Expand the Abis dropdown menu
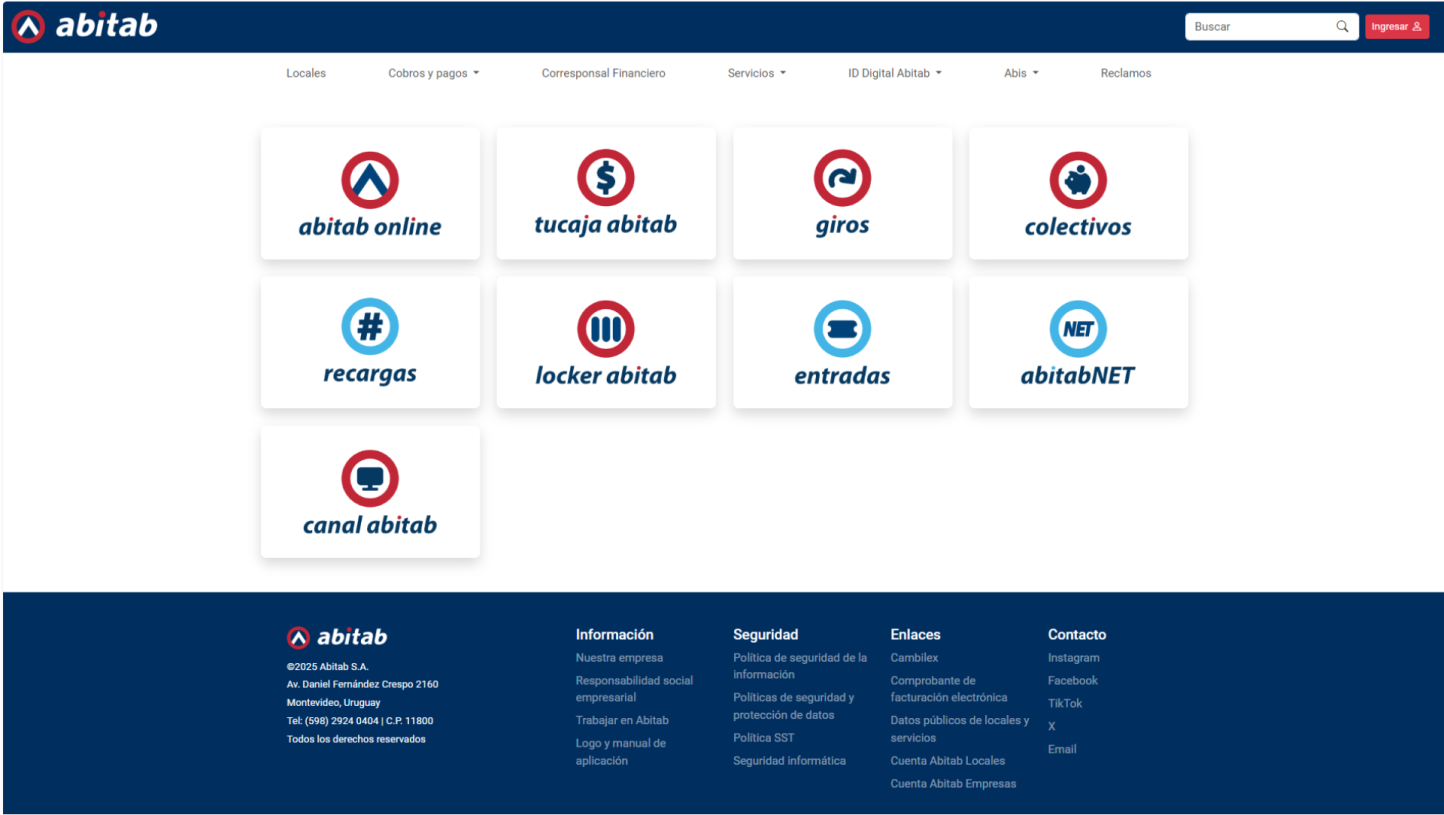This screenshot has height=815, width=1444. [1021, 73]
